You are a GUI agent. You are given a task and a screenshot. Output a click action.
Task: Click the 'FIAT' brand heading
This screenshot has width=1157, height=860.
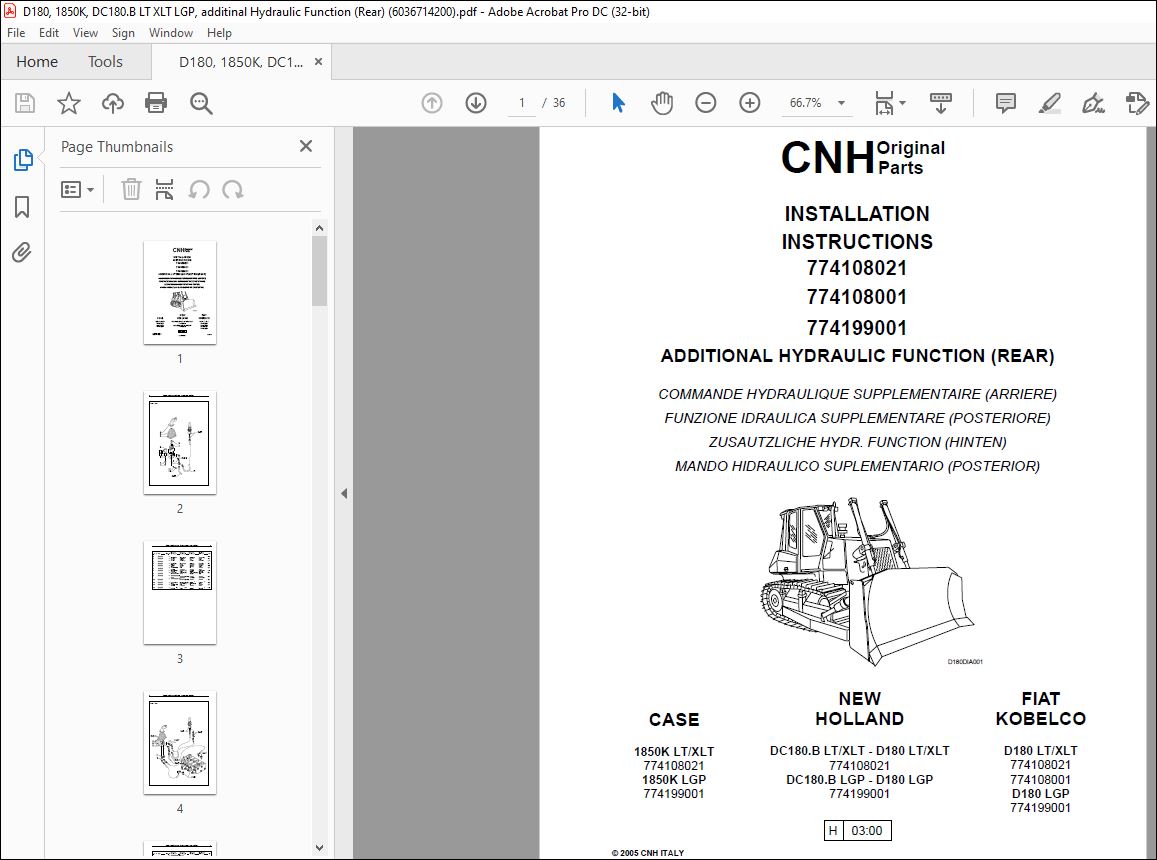(x=1040, y=698)
